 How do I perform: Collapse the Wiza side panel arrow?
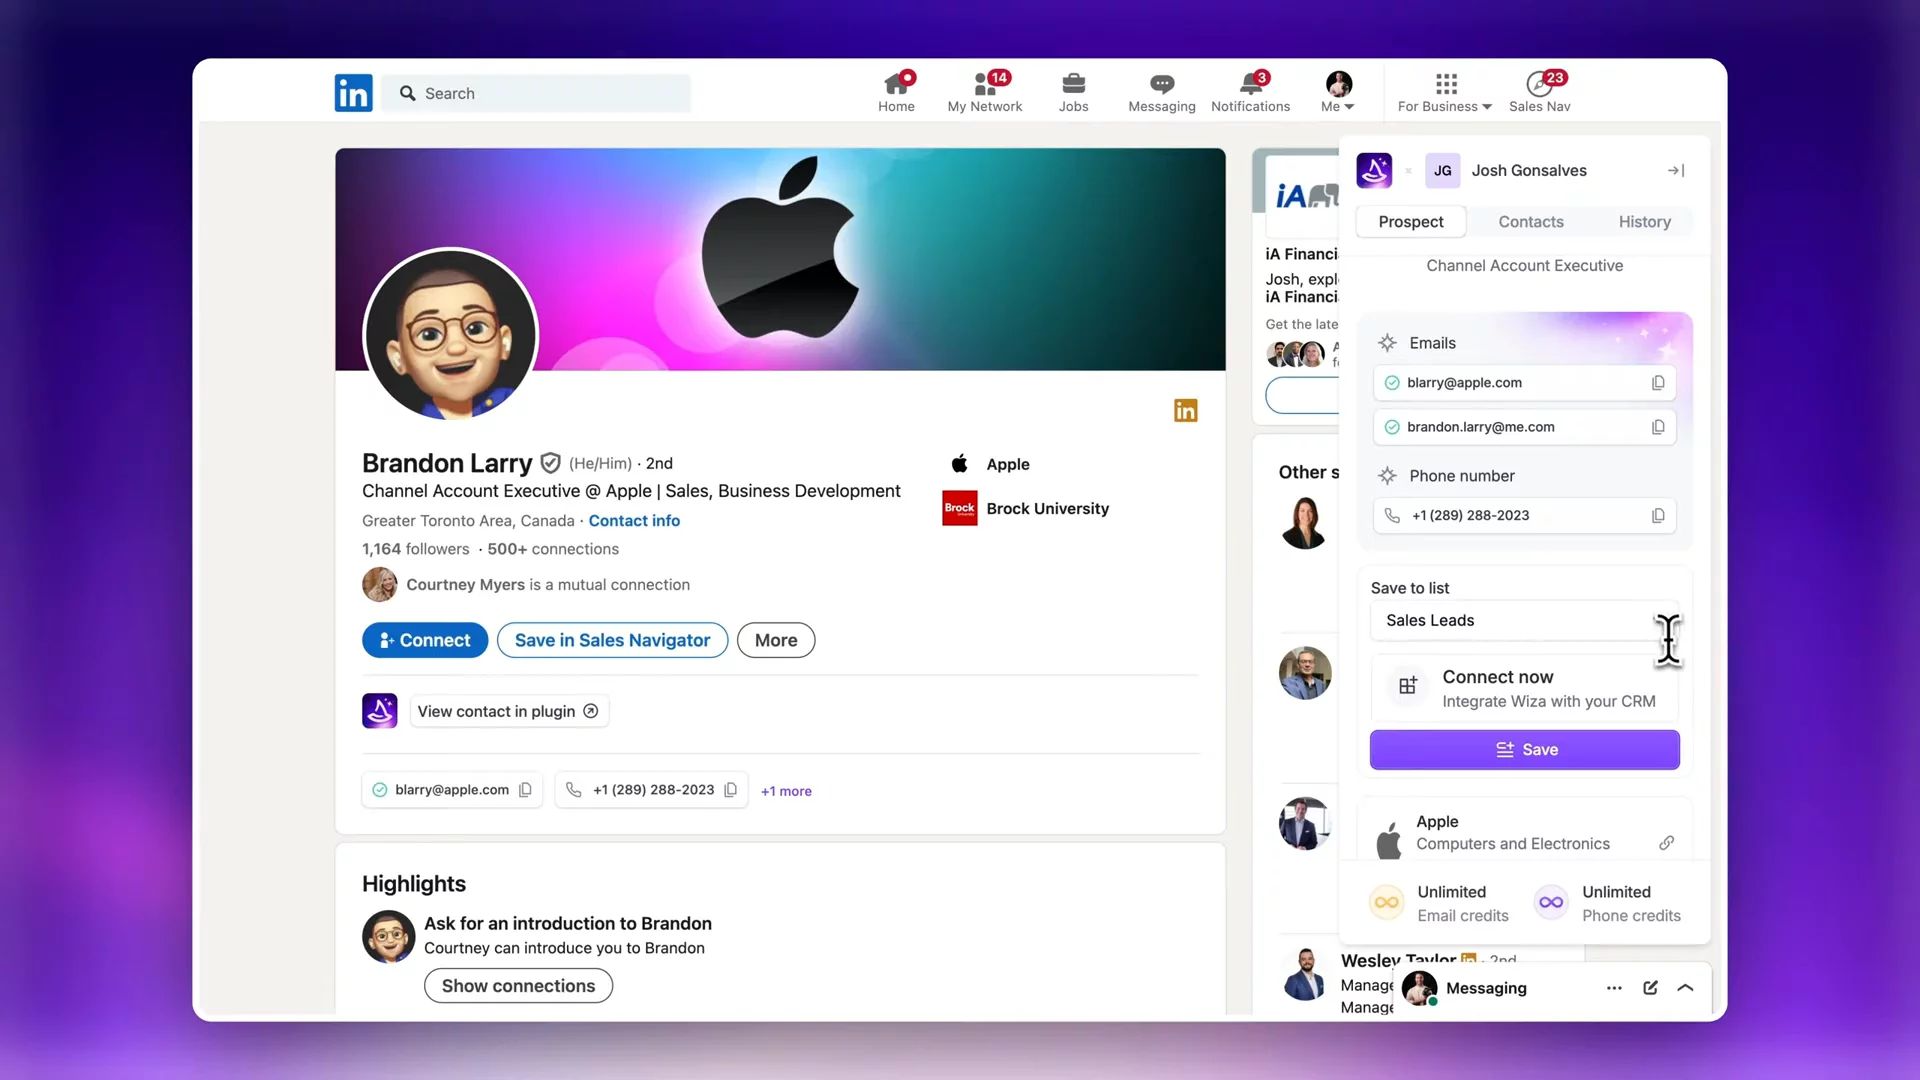(1676, 171)
